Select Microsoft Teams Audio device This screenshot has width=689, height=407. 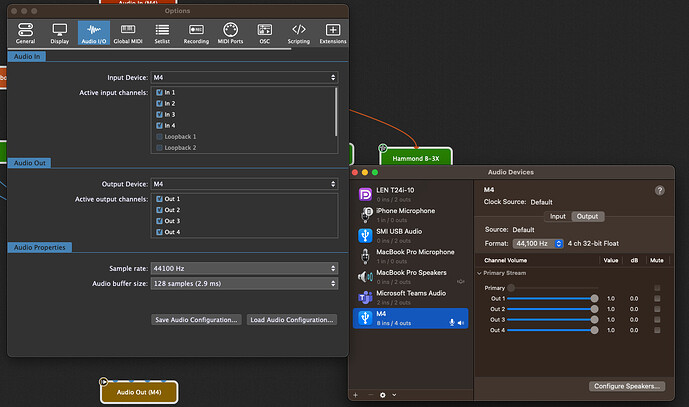point(410,298)
